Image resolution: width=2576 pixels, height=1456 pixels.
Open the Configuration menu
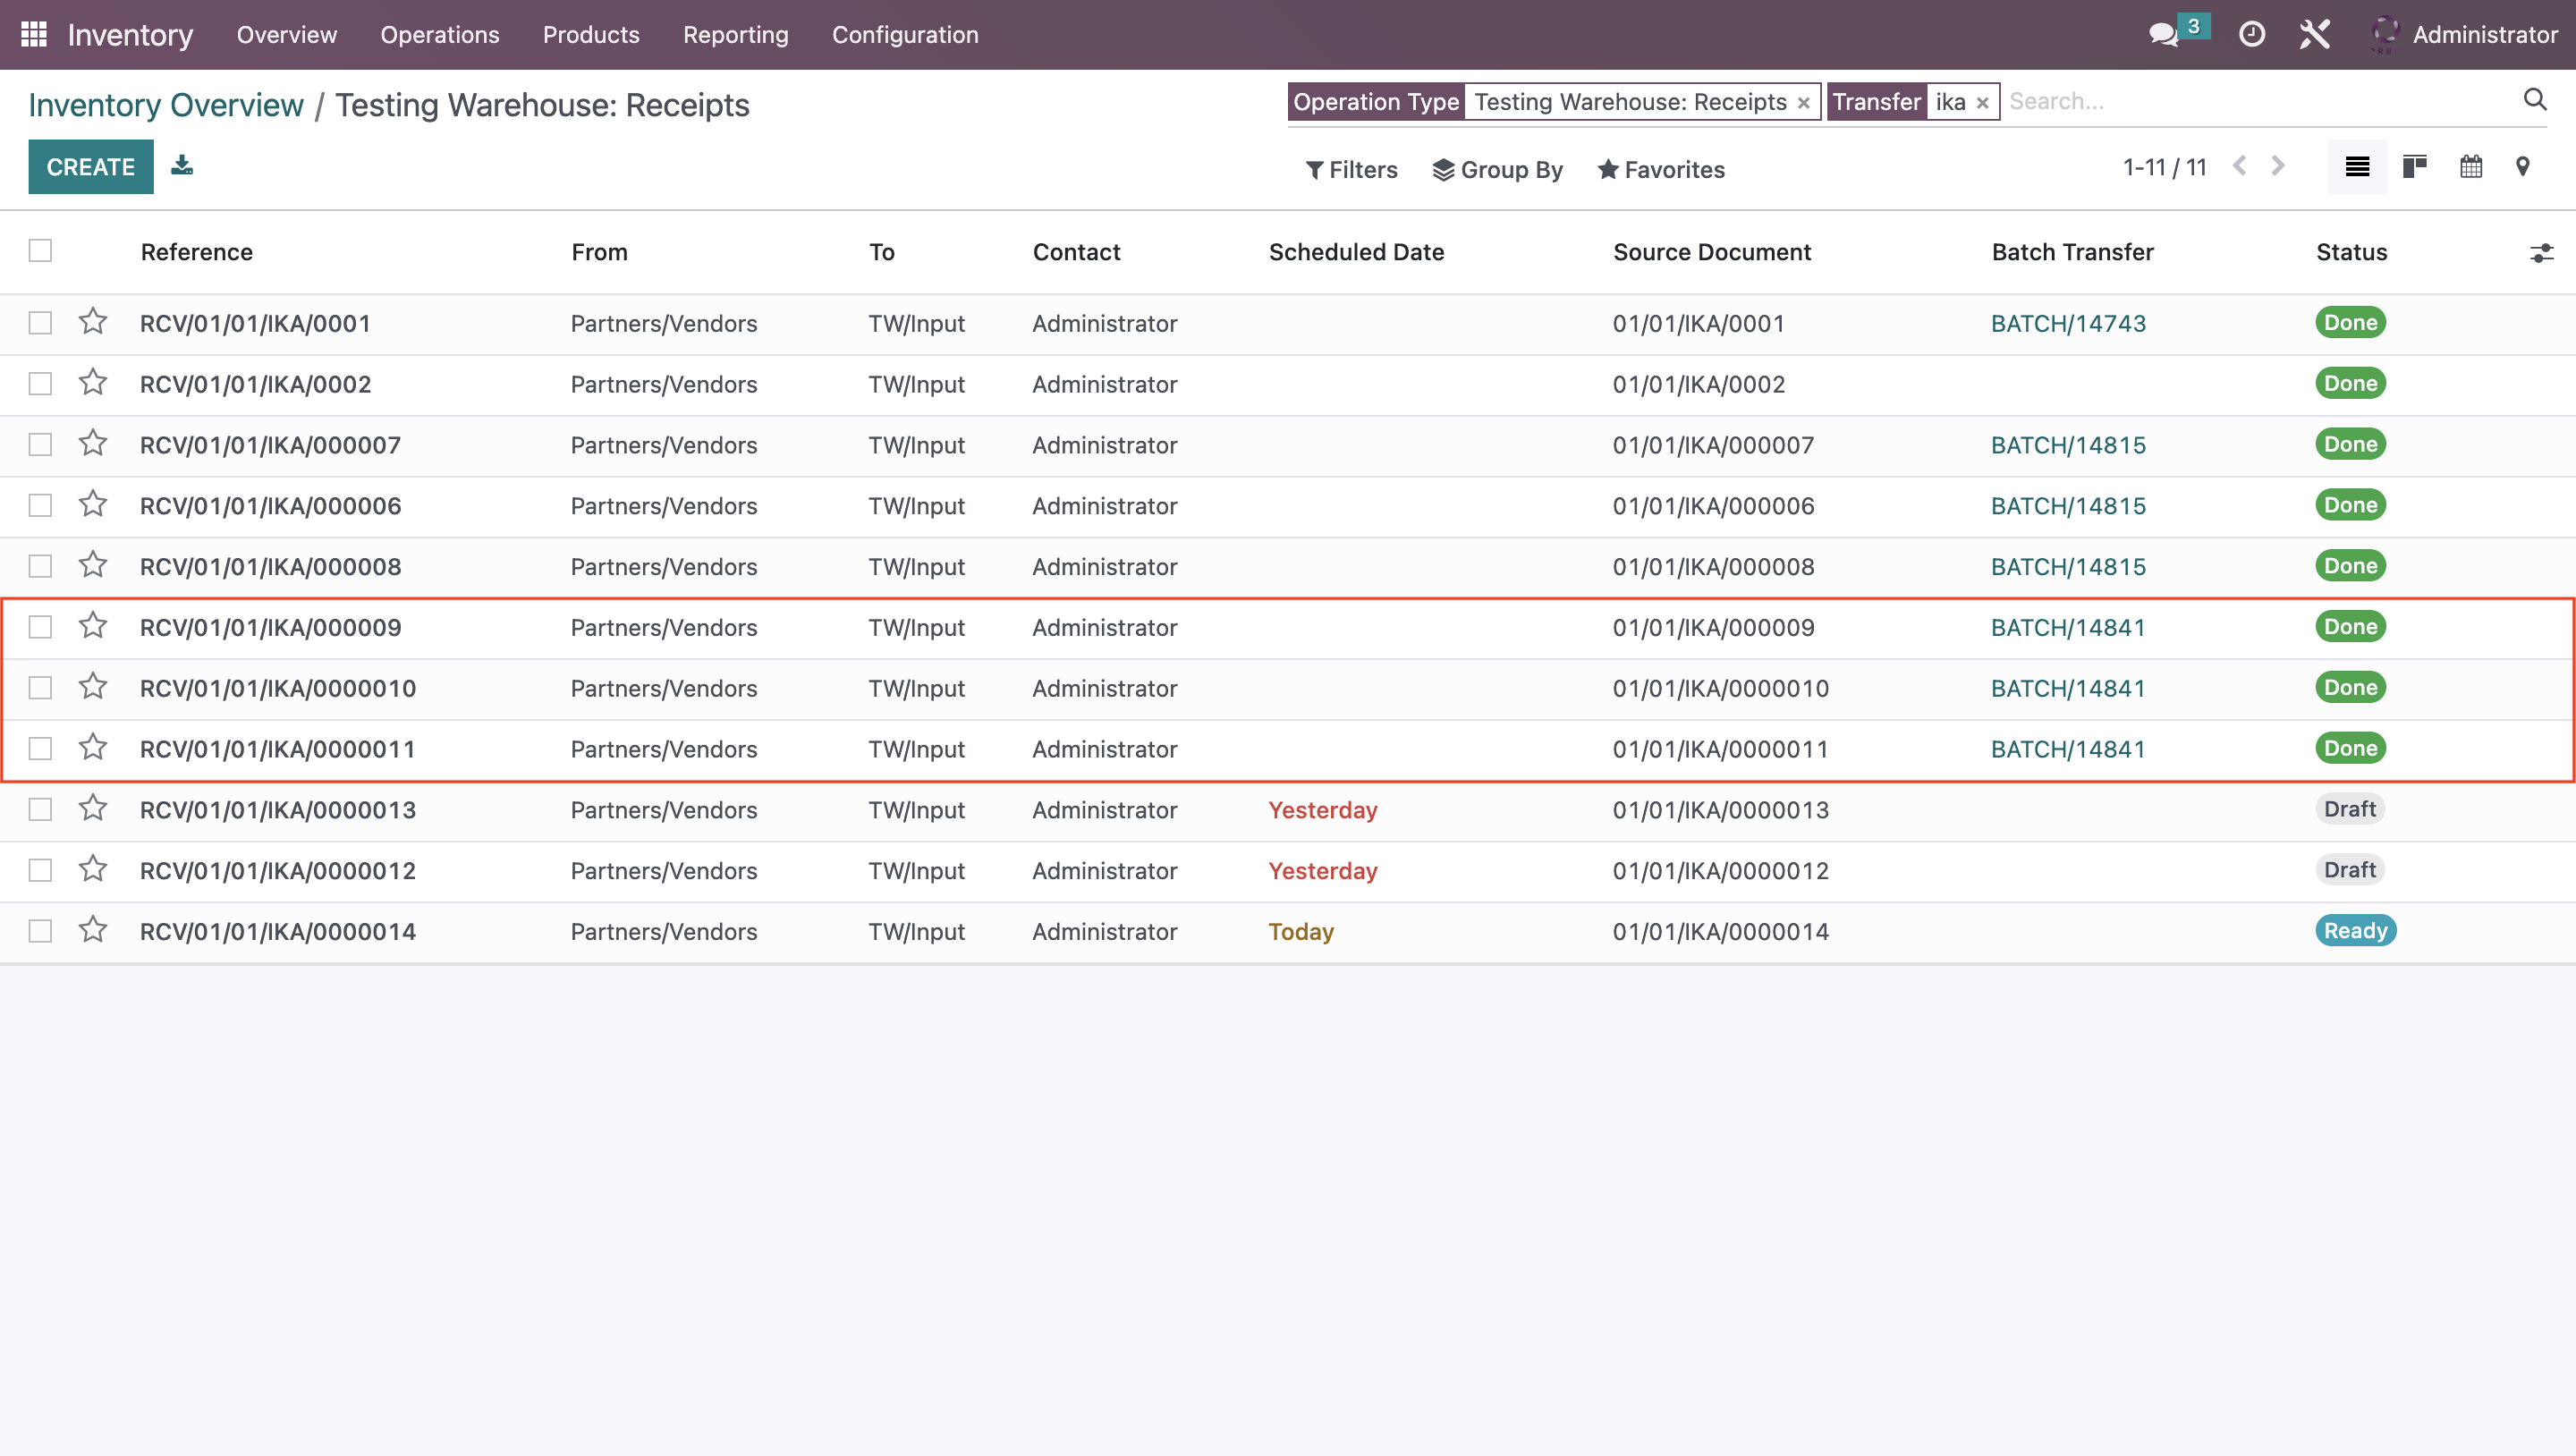click(x=905, y=35)
